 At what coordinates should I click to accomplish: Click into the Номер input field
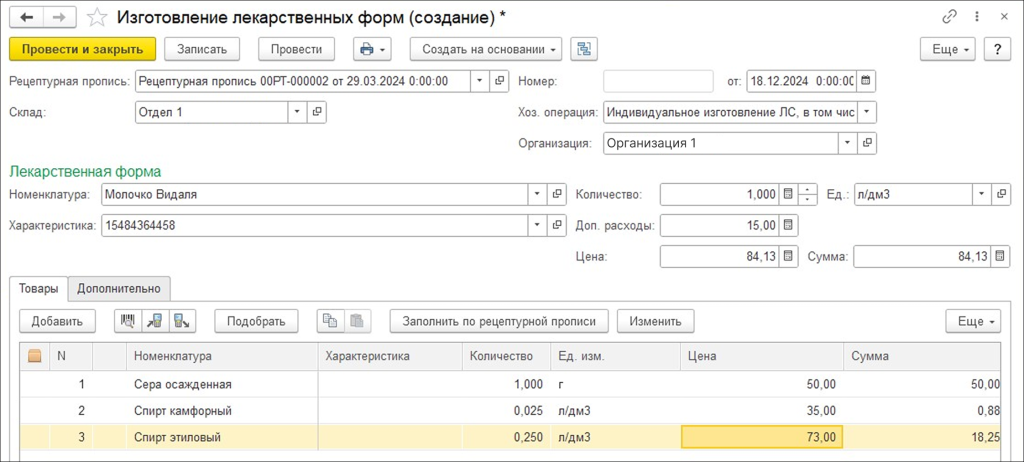pos(657,81)
